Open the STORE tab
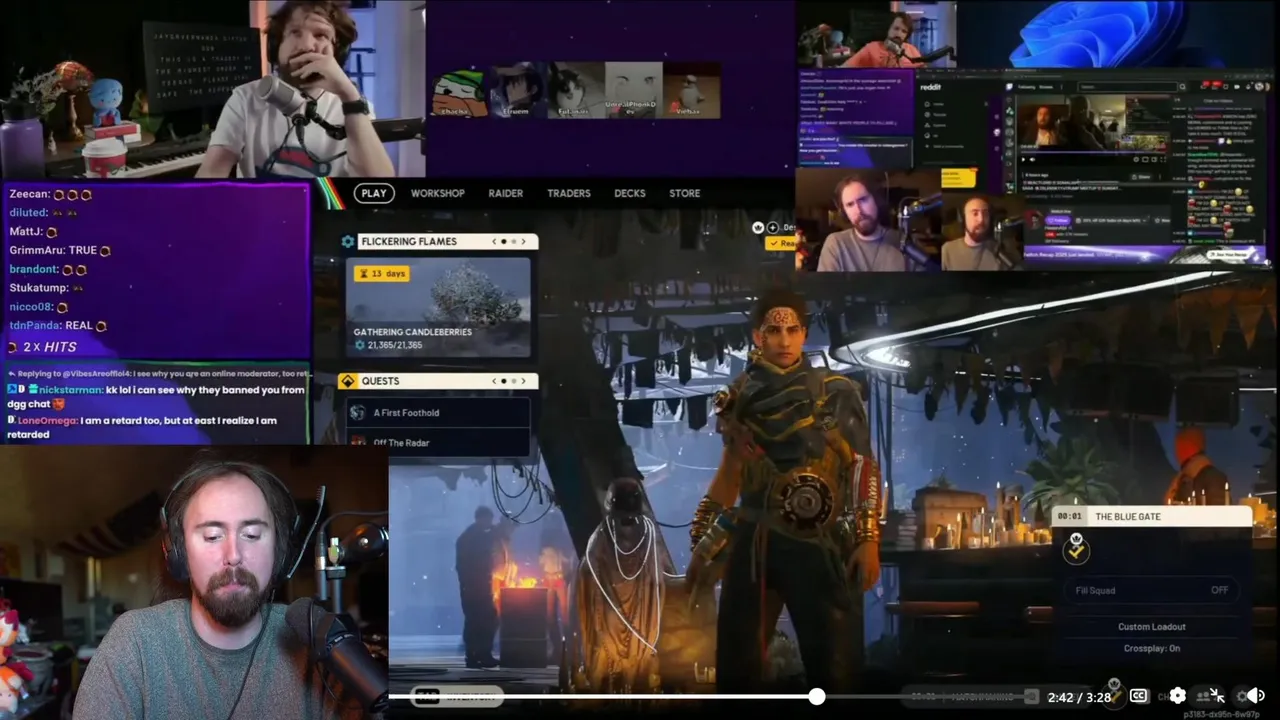The width and height of the screenshot is (1280, 720). pos(684,193)
